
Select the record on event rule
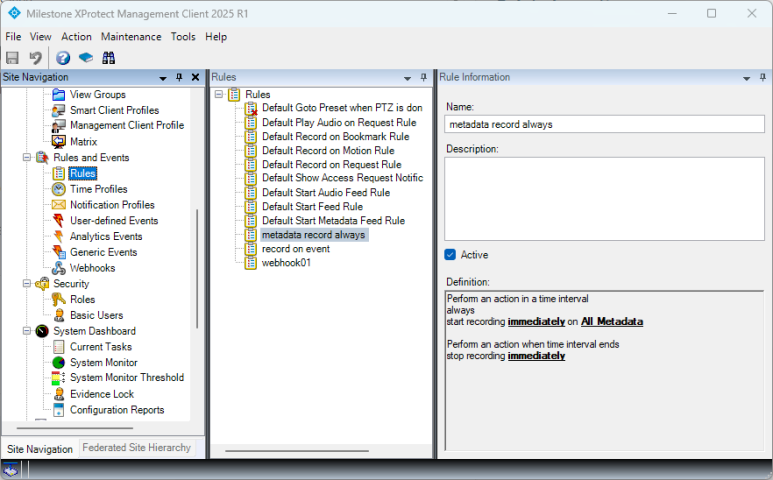click(x=295, y=249)
